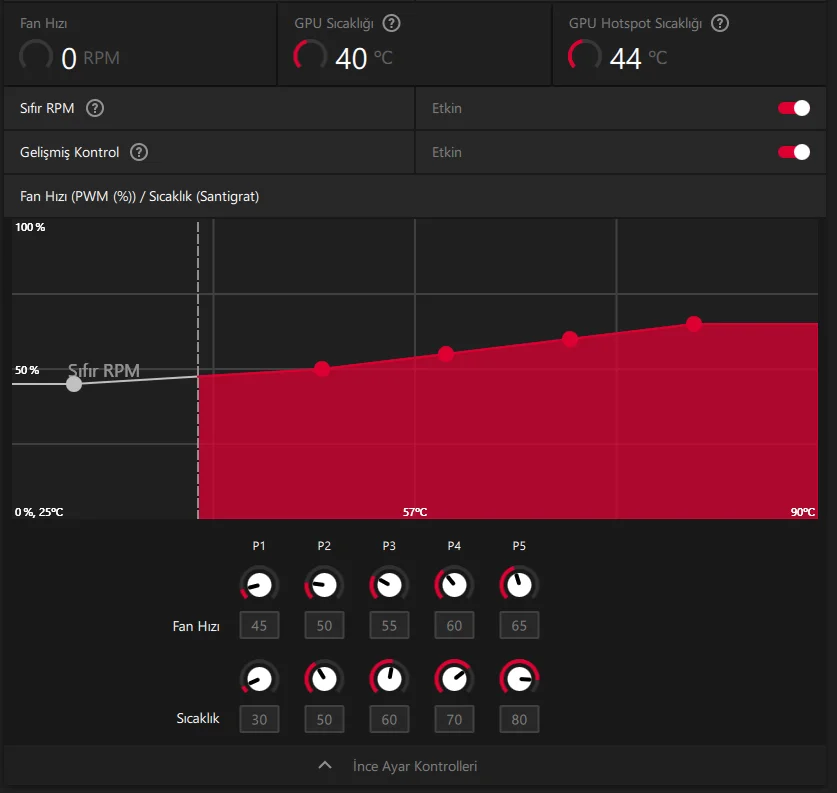Click the P4 Sıcaklık dial

click(454, 679)
